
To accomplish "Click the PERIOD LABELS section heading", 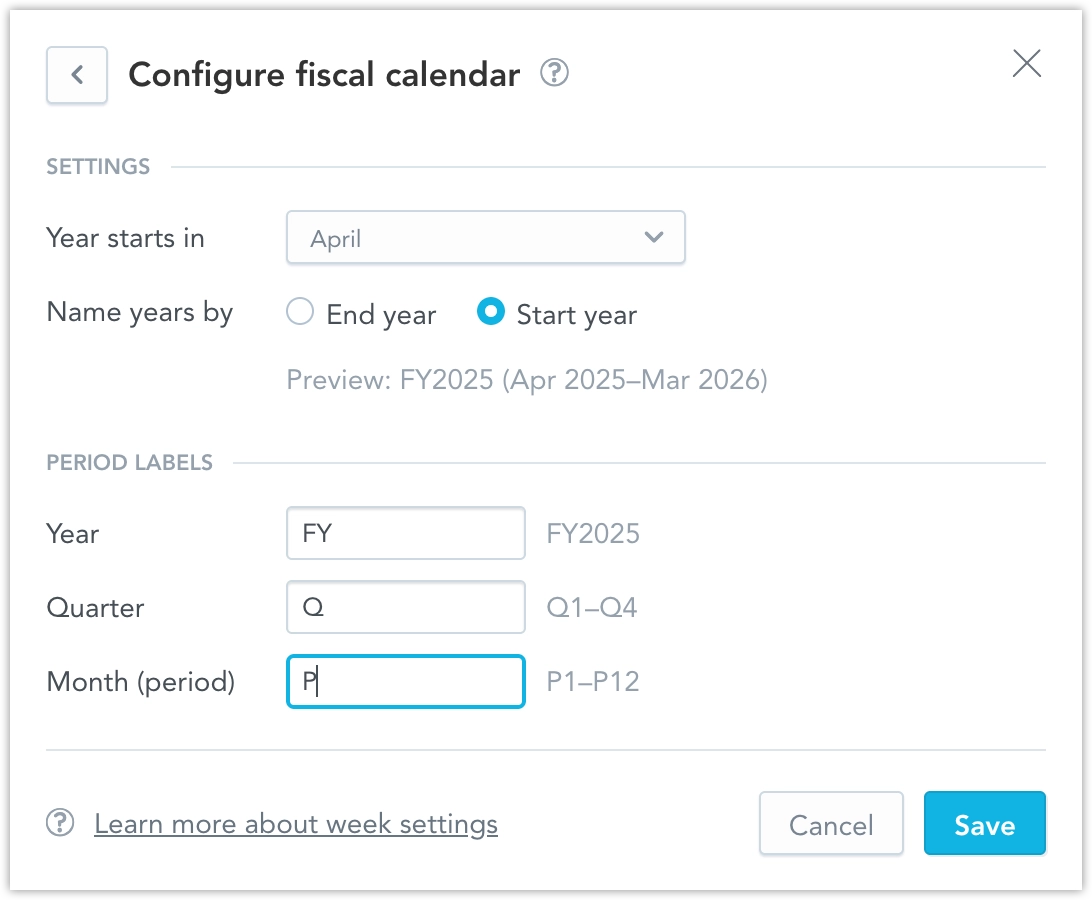I will click(129, 462).
